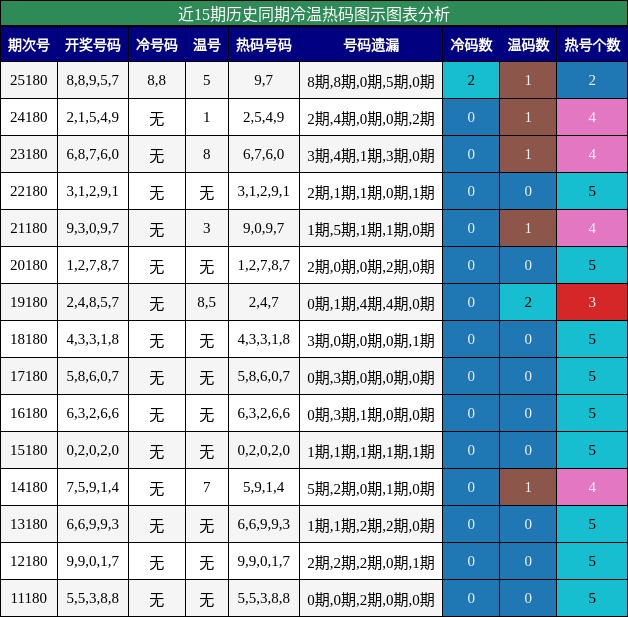
Task: Select period number 25180
Action: pos(29,80)
